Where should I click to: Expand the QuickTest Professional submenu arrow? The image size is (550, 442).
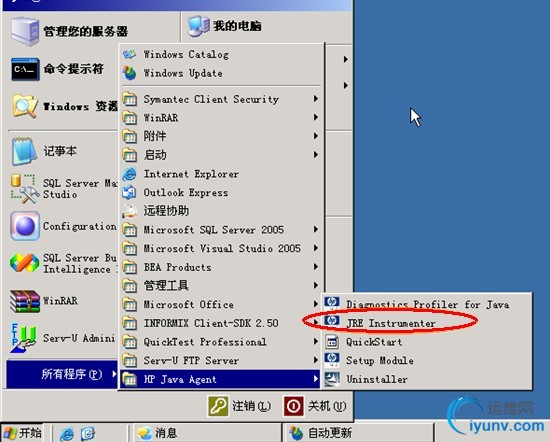[316, 341]
